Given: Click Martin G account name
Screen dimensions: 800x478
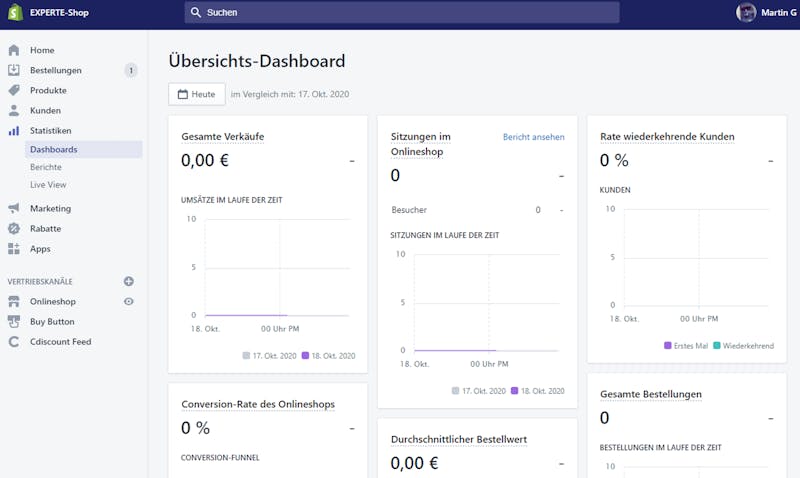Looking at the screenshot, I should tap(779, 12).
